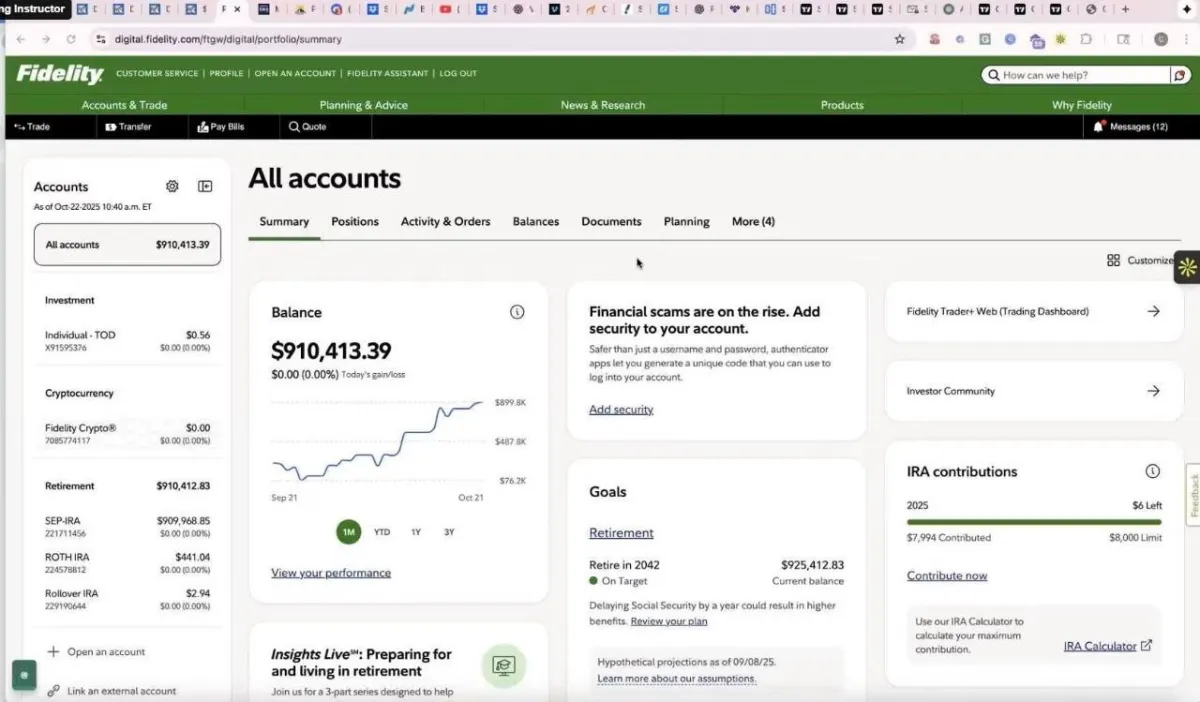Click the Add security link
This screenshot has width=1200, height=702.
tap(621, 409)
